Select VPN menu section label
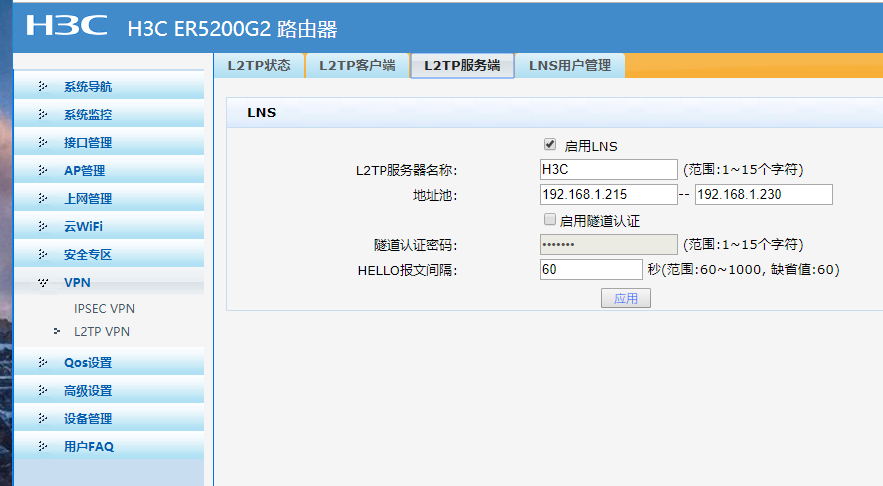 point(77,283)
